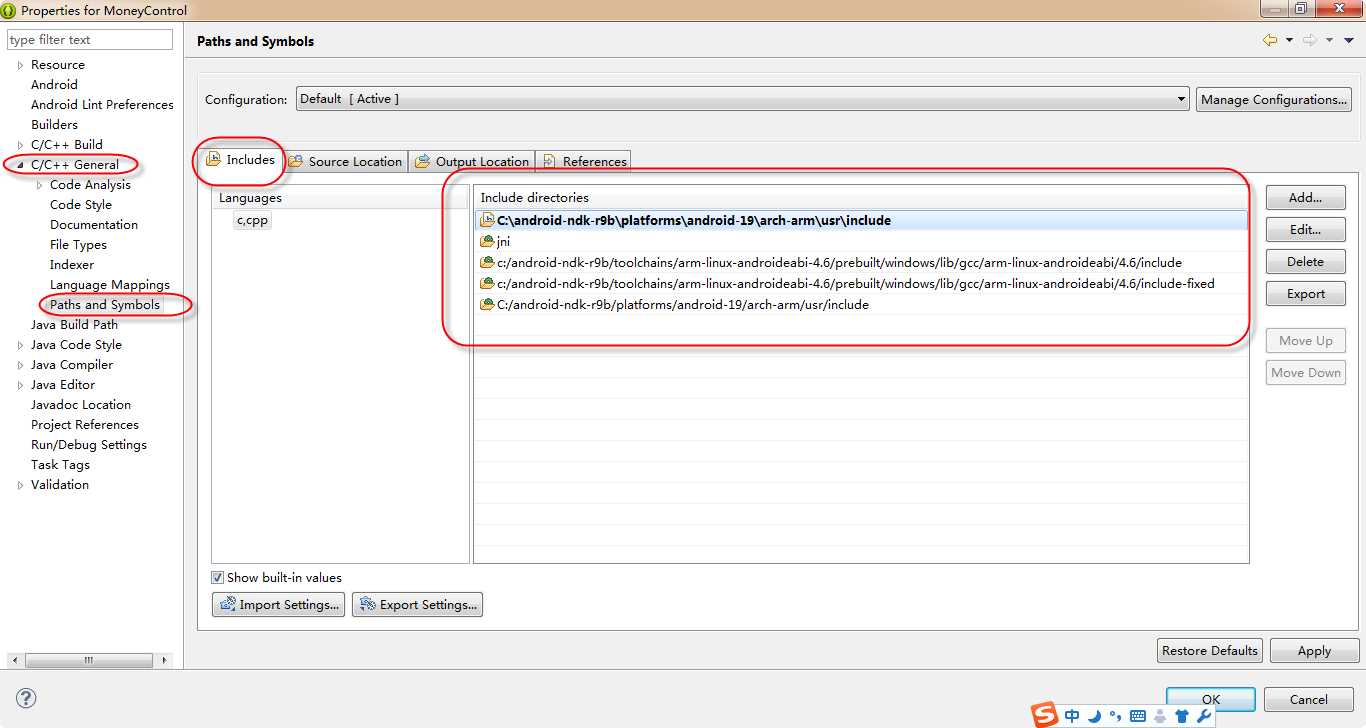The image size is (1366, 728).
Task: Toggle Show built-in values checkbox
Action: click(217, 577)
